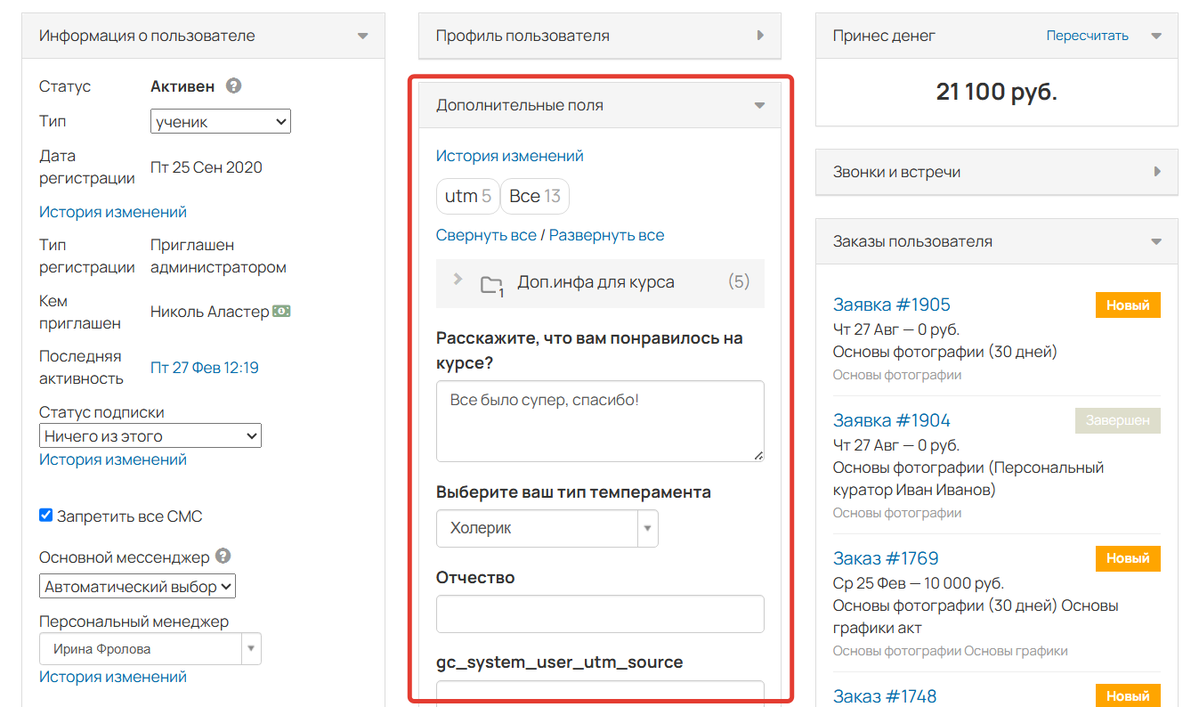Collapse the Информация о пользователе panel

(x=362, y=36)
